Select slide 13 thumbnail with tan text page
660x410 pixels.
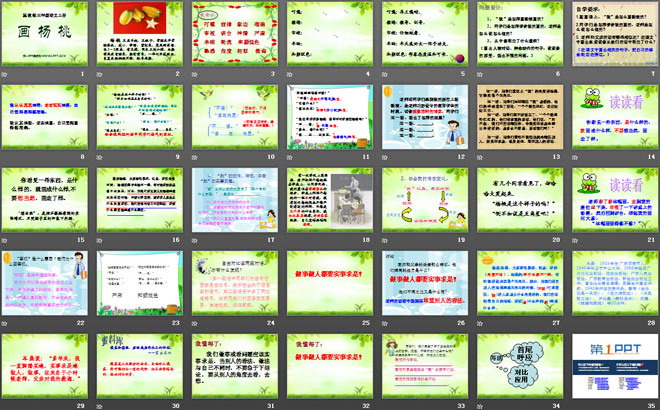click(520, 117)
